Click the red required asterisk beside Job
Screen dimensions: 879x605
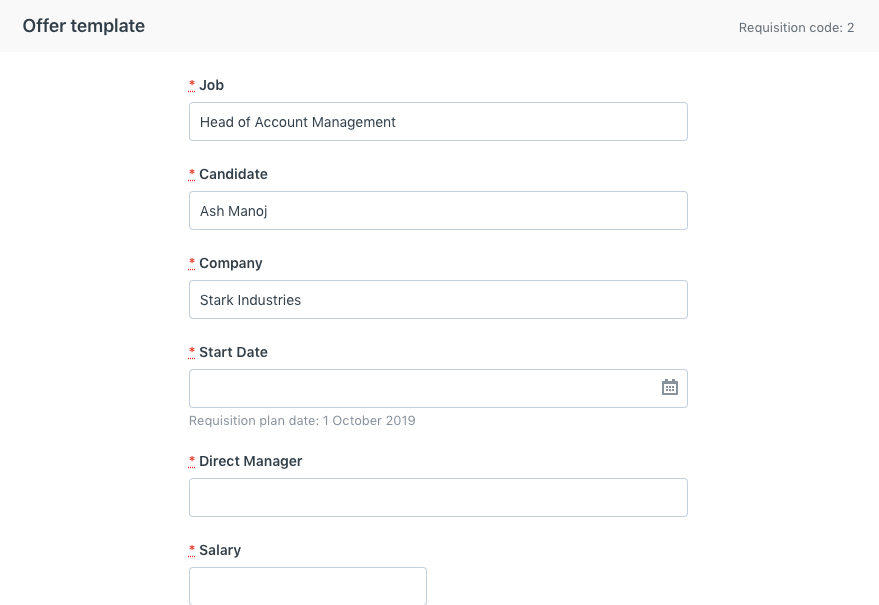point(192,85)
